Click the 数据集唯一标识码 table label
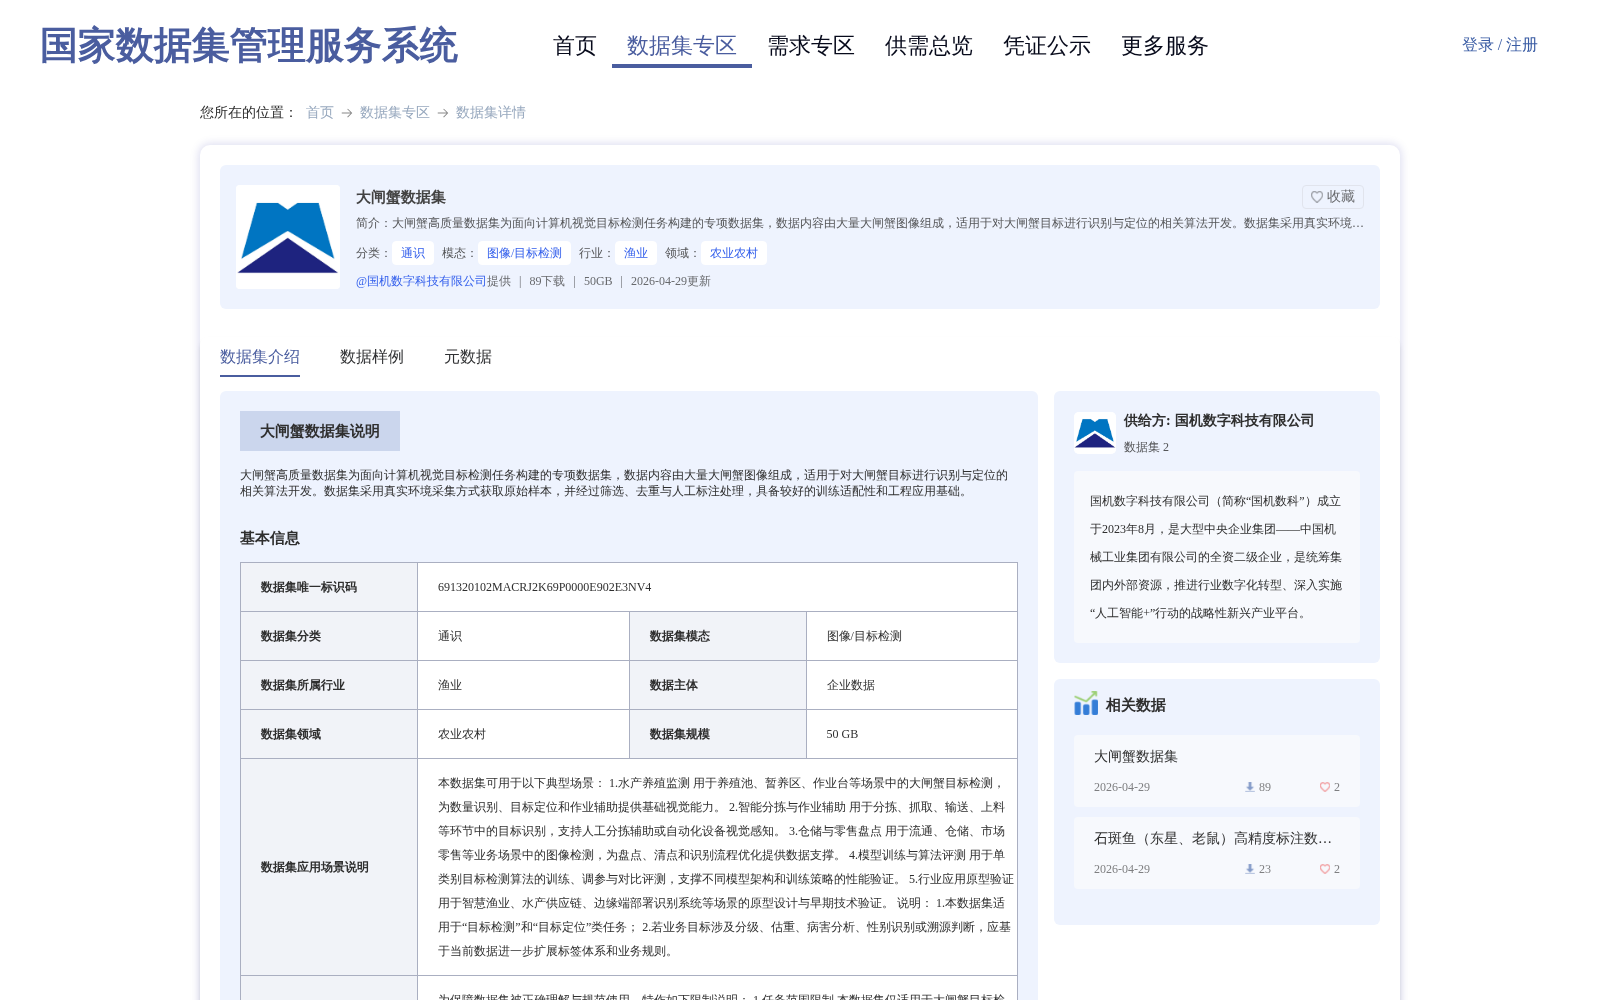This screenshot has width=1600, height=1000. [x=309, y=587]
